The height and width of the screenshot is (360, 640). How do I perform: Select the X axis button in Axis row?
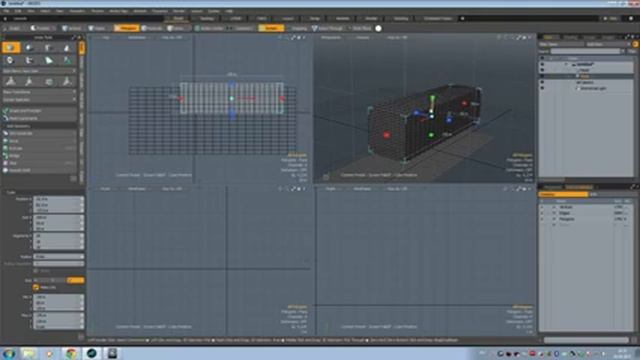coord(42,280)
